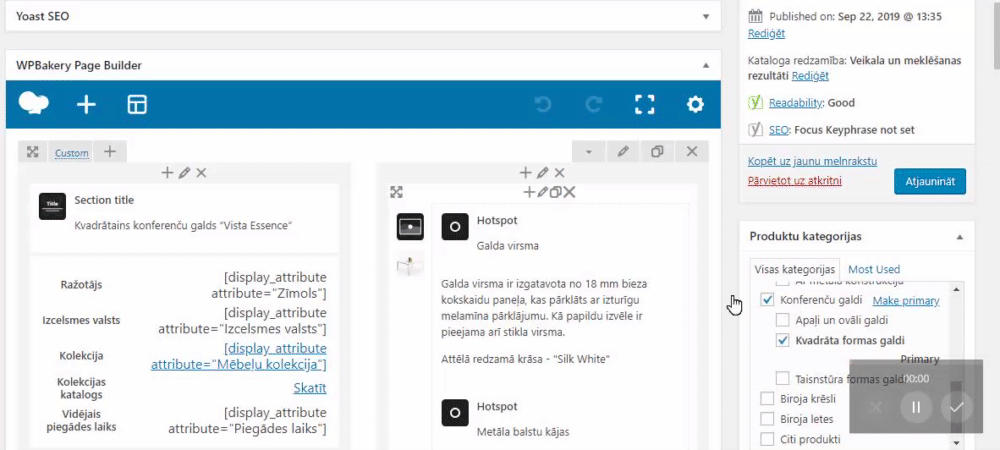Click the inner hotspot container move handle
1000x450 pixels.
pyautogui.click(x=396, y=192)
